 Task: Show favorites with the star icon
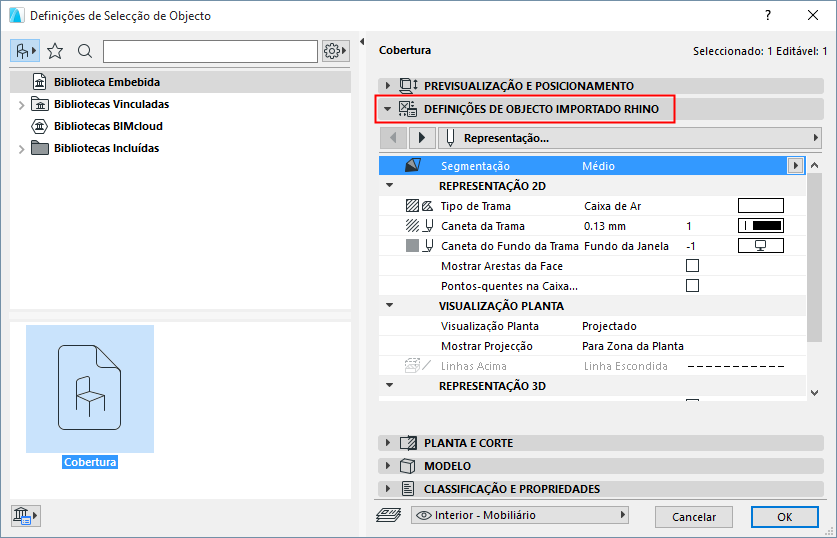pos(55,51)
